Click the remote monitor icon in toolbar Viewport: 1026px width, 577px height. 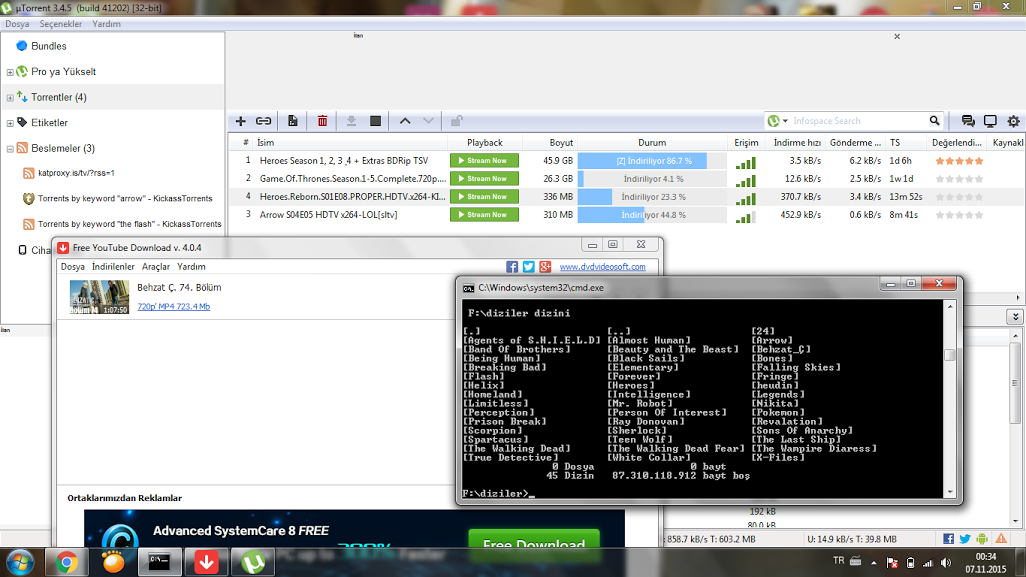click(990, 121)
